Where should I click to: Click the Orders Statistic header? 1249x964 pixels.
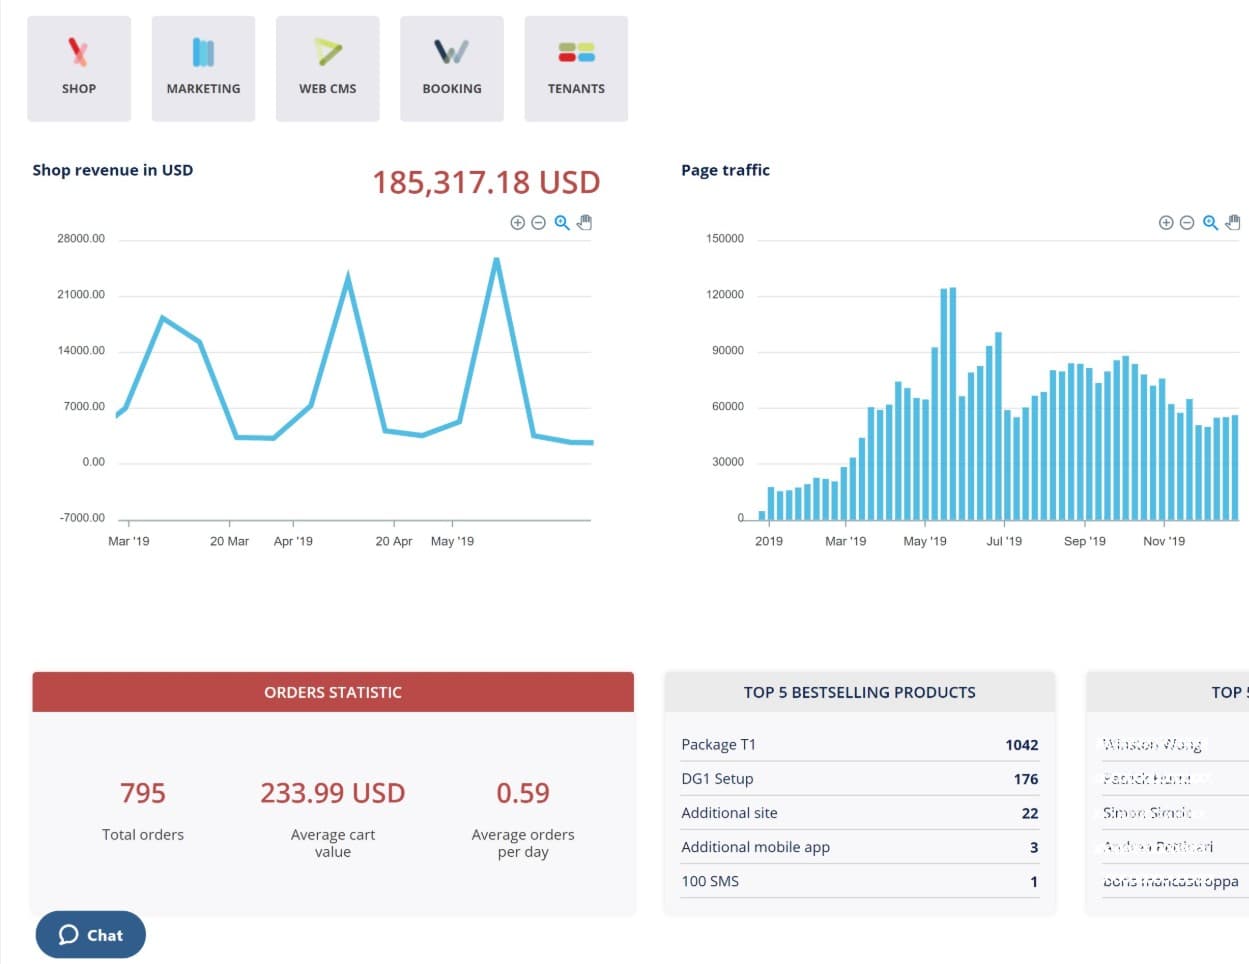pyautogui.click(x=333, y=692)
